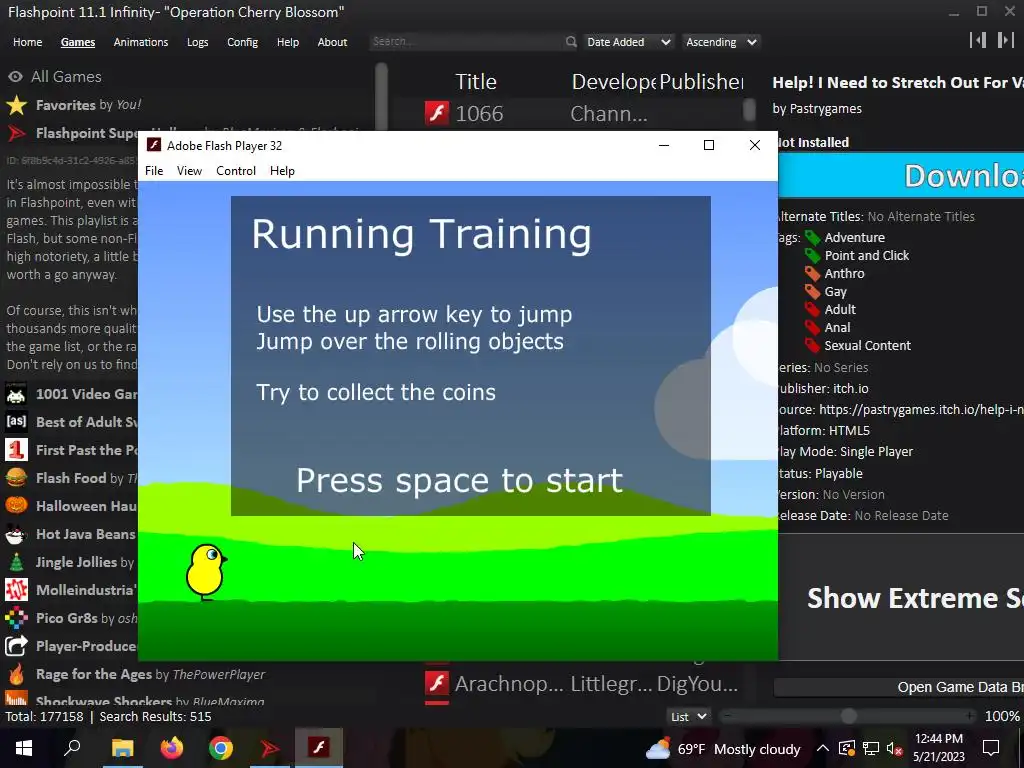The image size is (1024, 768).
Task: Select the 1066 game row
Action: (581, 114)
